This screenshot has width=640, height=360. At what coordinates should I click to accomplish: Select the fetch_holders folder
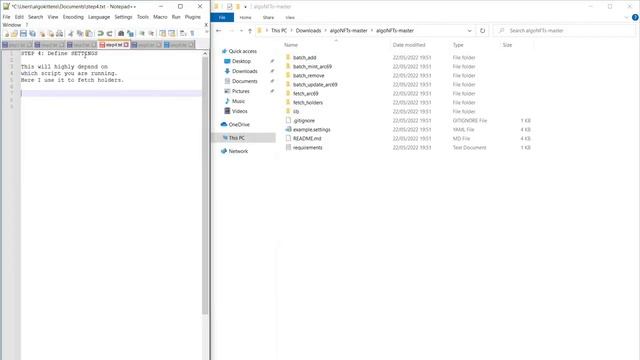click(x=308, y=102)
